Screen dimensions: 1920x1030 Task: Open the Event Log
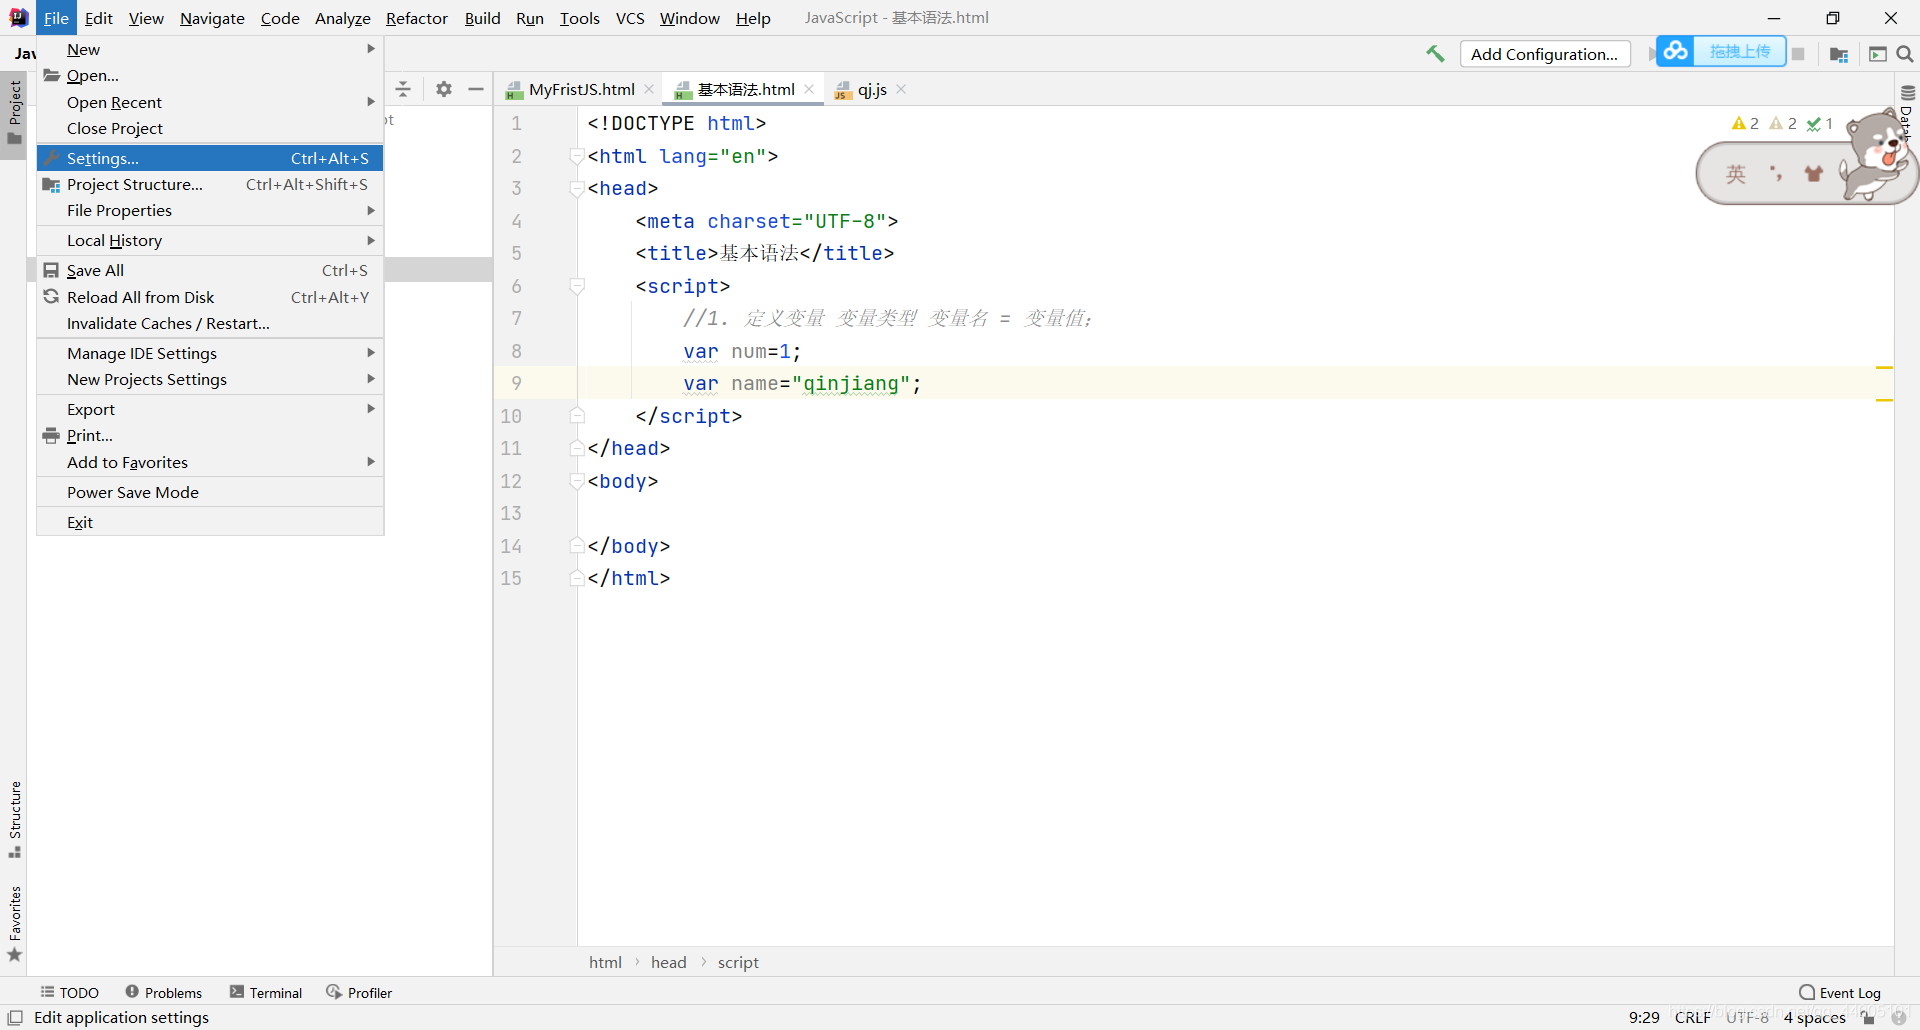point(1840,992)
